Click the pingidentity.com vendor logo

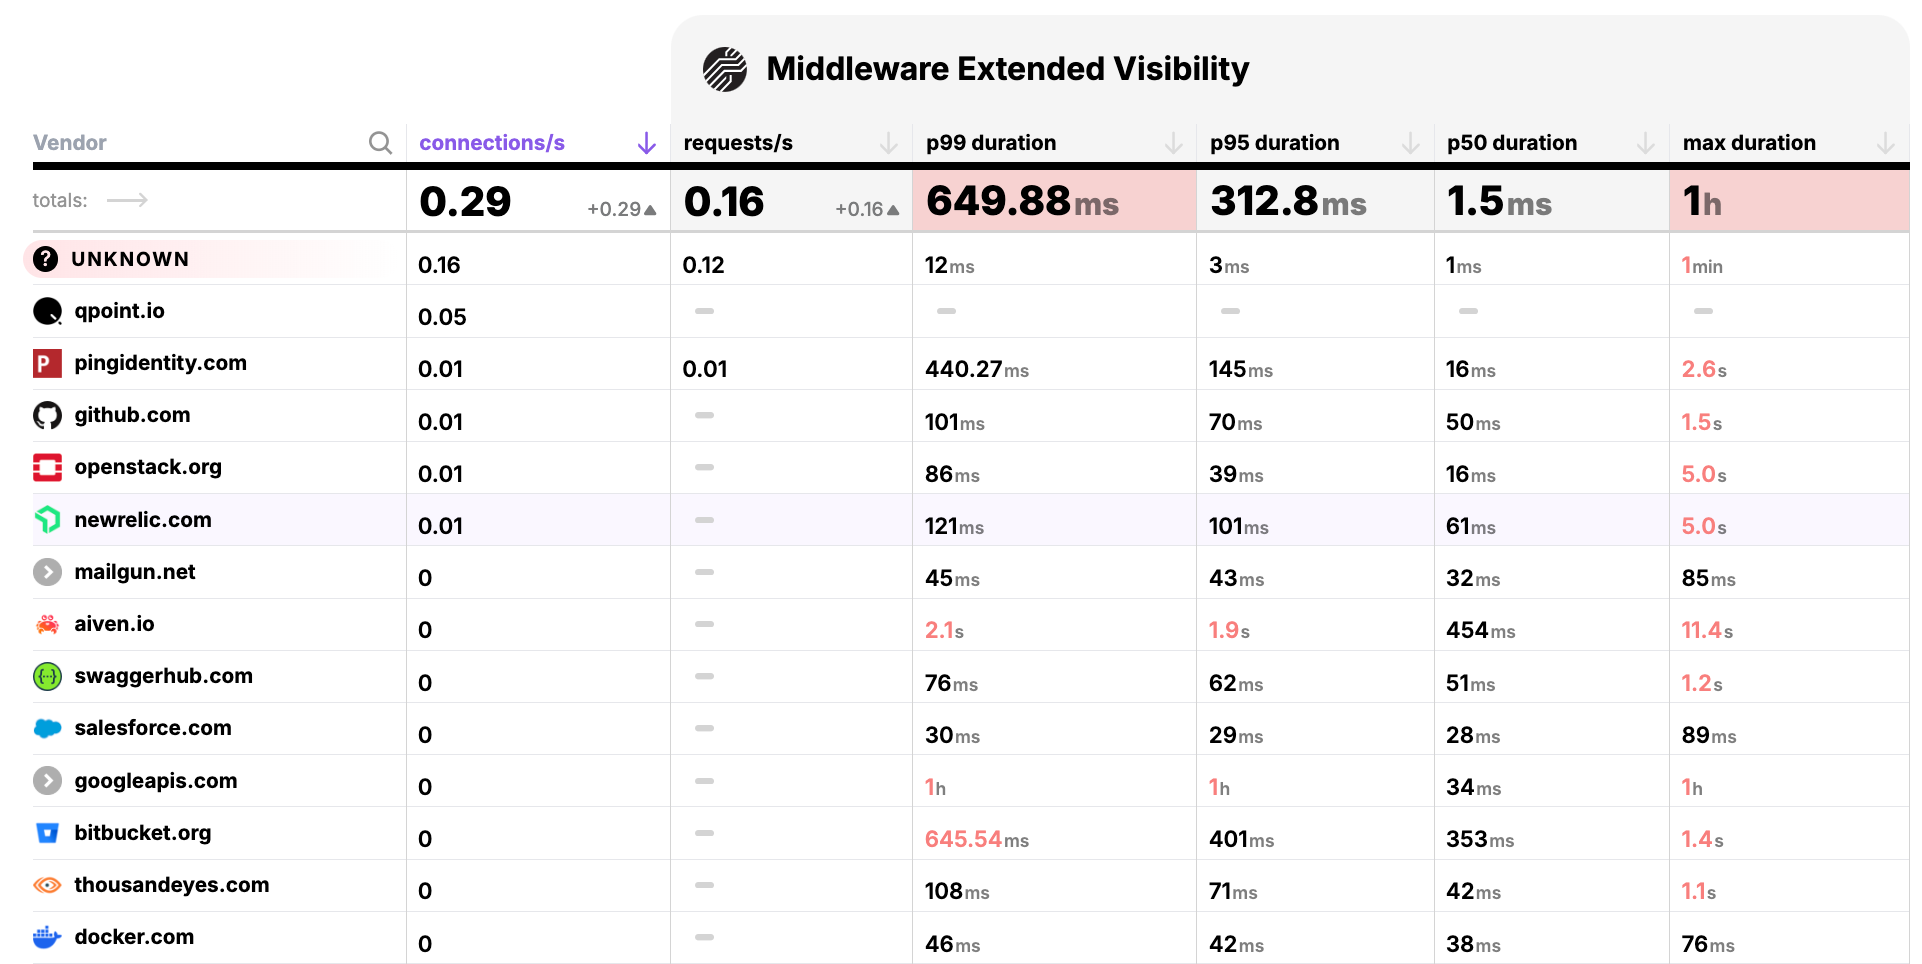pyautogui.click(x=47, y=363)
